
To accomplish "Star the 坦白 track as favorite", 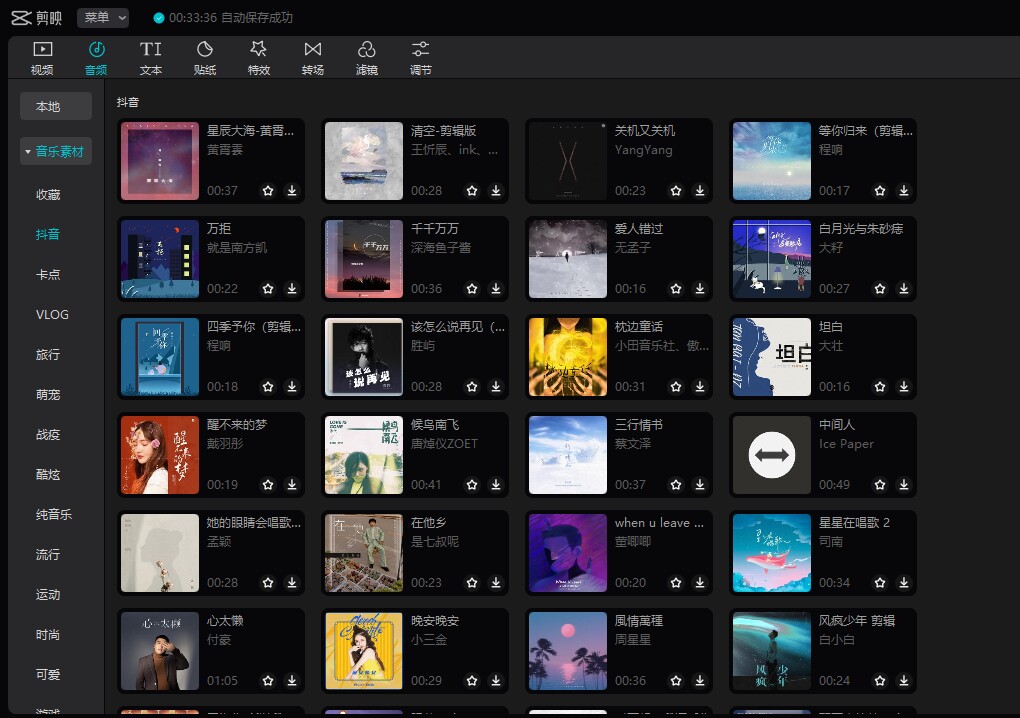I will (x=879, y=386).
